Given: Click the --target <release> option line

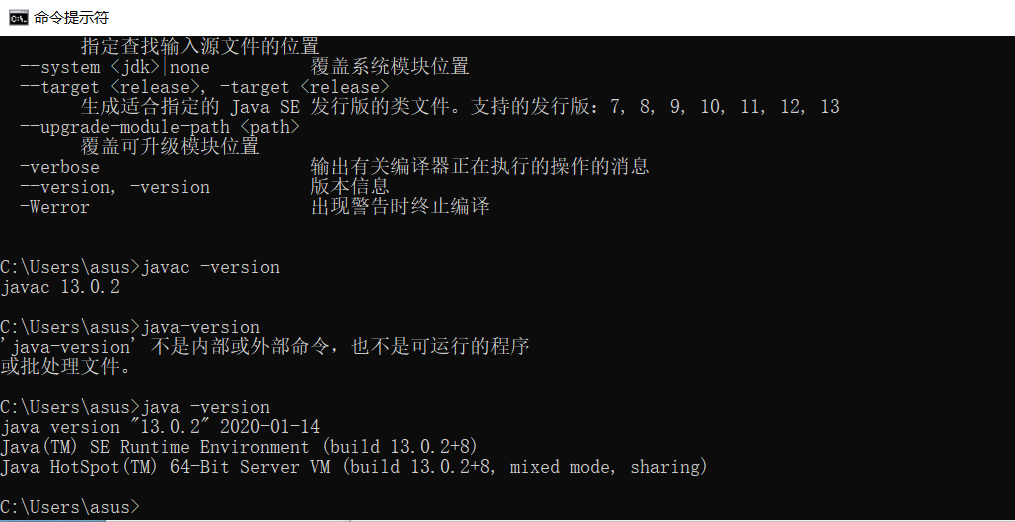Looking at the screenshot, I should (205, 87).
